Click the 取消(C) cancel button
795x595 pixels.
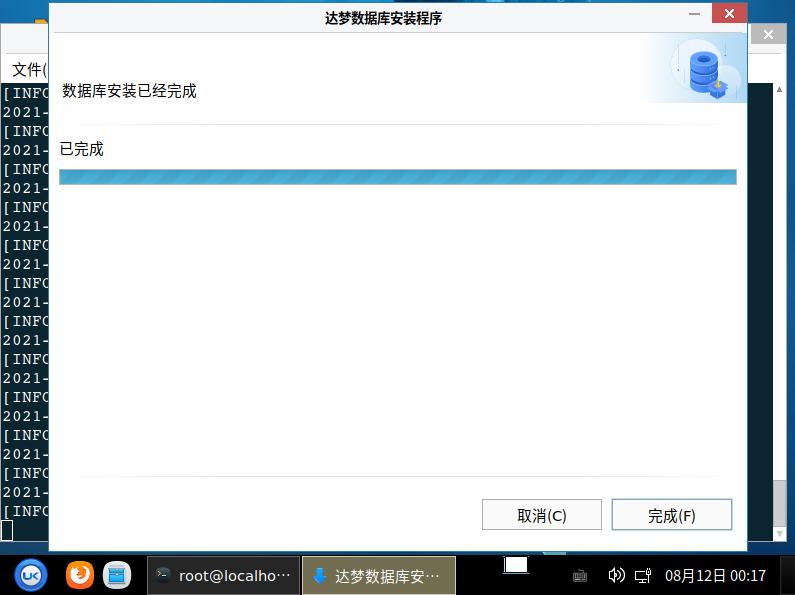(x=541, y=515)
